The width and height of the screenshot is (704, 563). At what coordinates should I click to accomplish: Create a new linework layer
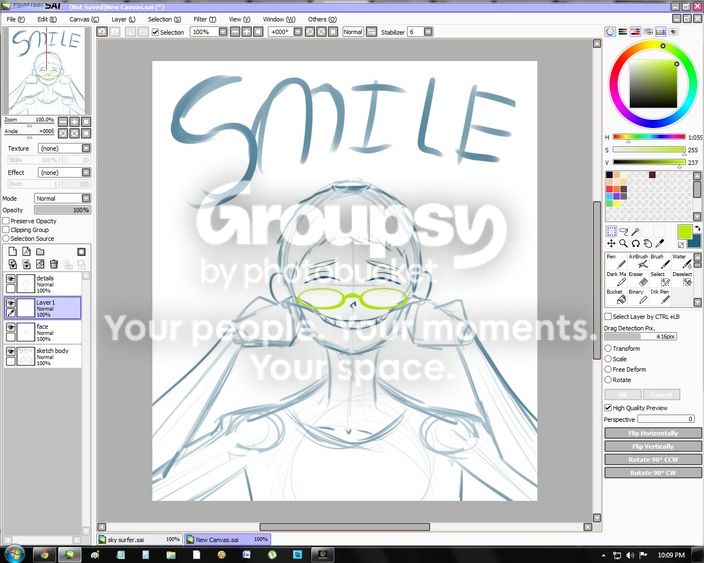click(x=26, y=251)
